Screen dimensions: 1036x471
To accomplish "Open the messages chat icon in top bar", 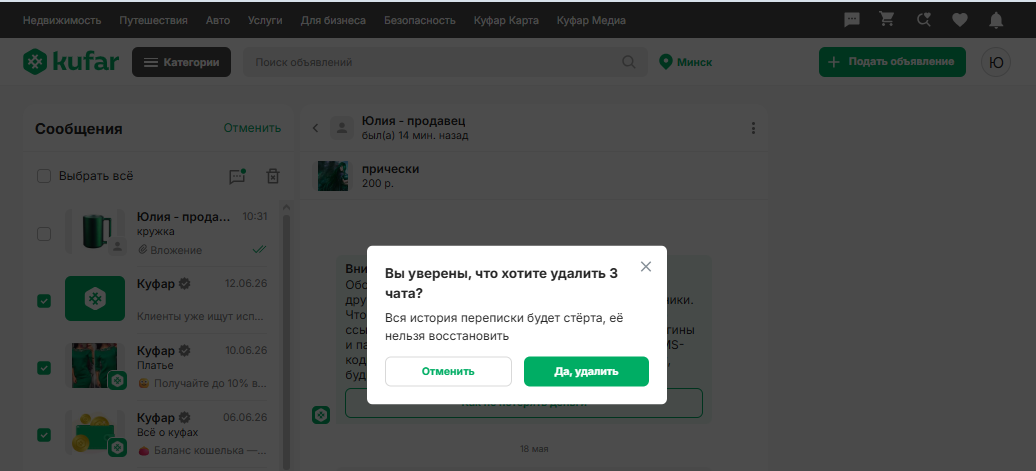I will pos(852,20).
